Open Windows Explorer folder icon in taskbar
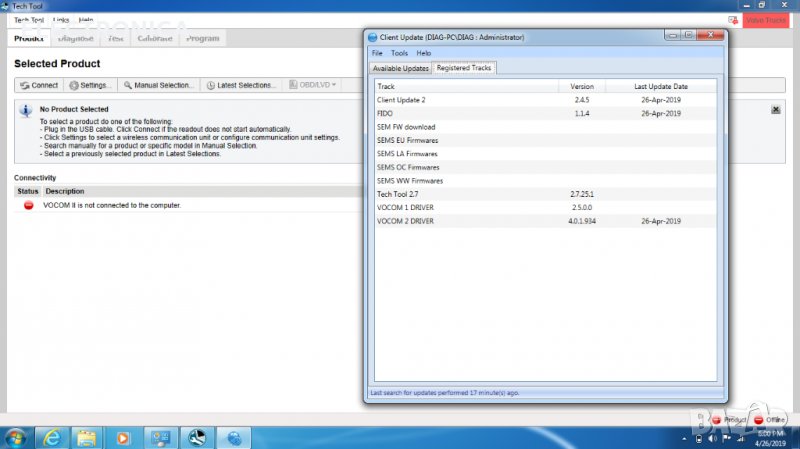 [x=87, y=437]
